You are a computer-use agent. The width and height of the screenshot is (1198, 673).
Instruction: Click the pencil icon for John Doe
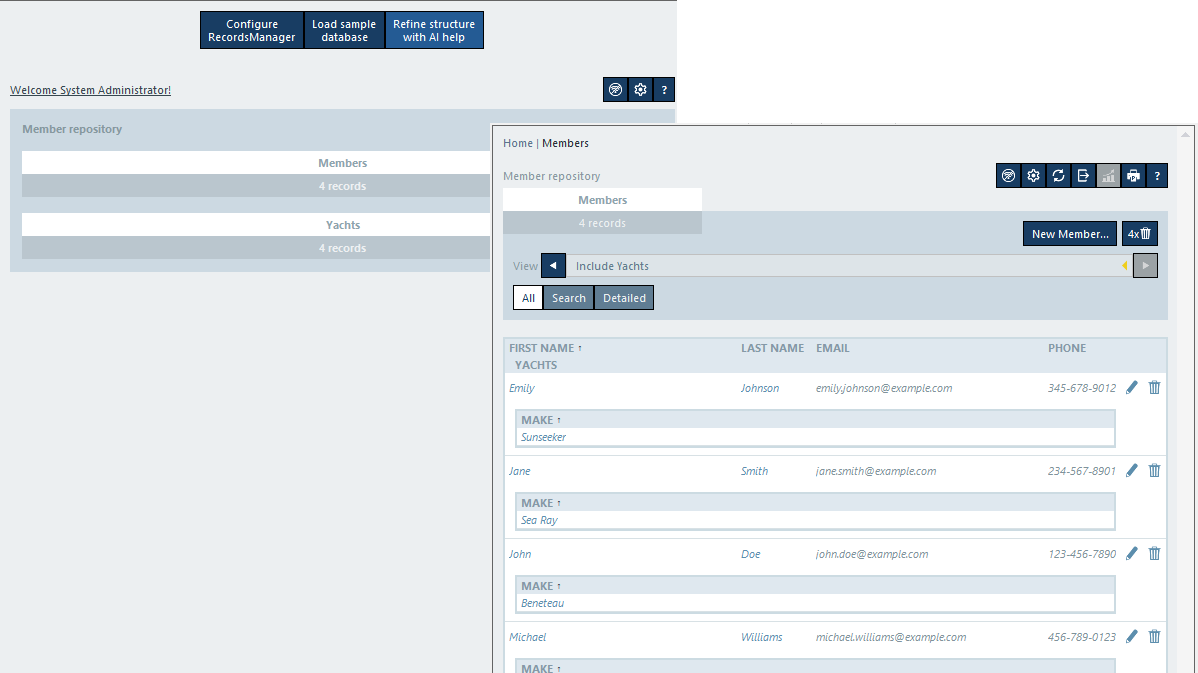[1131, 554]
